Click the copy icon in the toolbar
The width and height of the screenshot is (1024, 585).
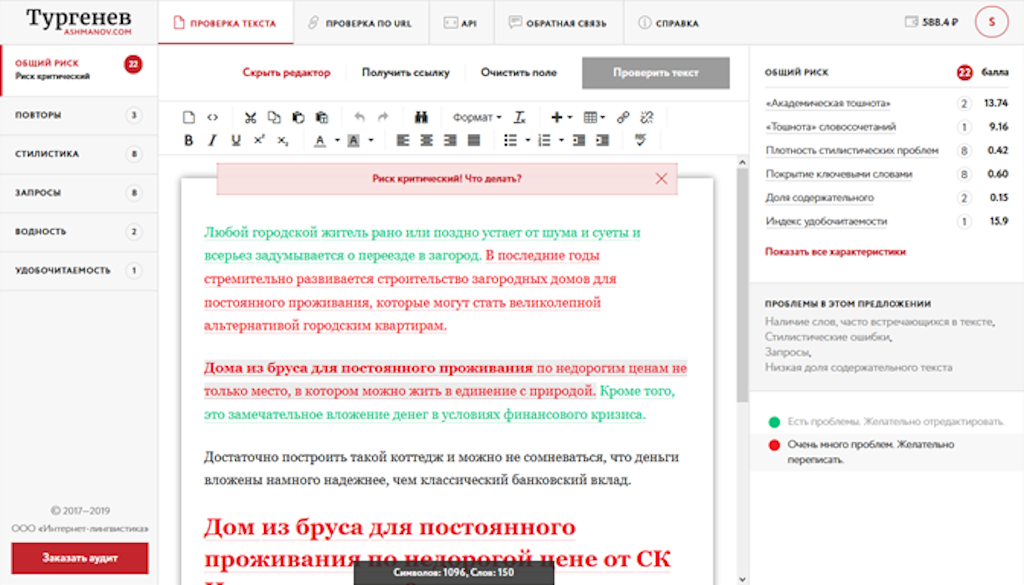(274, 118)
